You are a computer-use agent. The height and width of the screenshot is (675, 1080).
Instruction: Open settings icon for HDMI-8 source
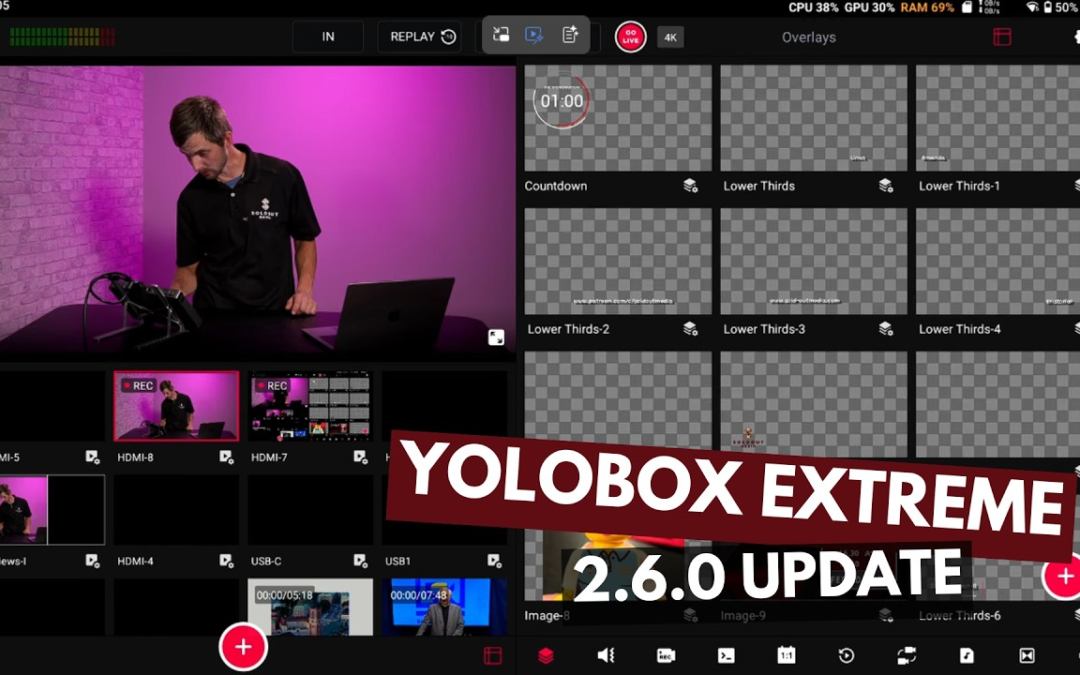(226, 457)
